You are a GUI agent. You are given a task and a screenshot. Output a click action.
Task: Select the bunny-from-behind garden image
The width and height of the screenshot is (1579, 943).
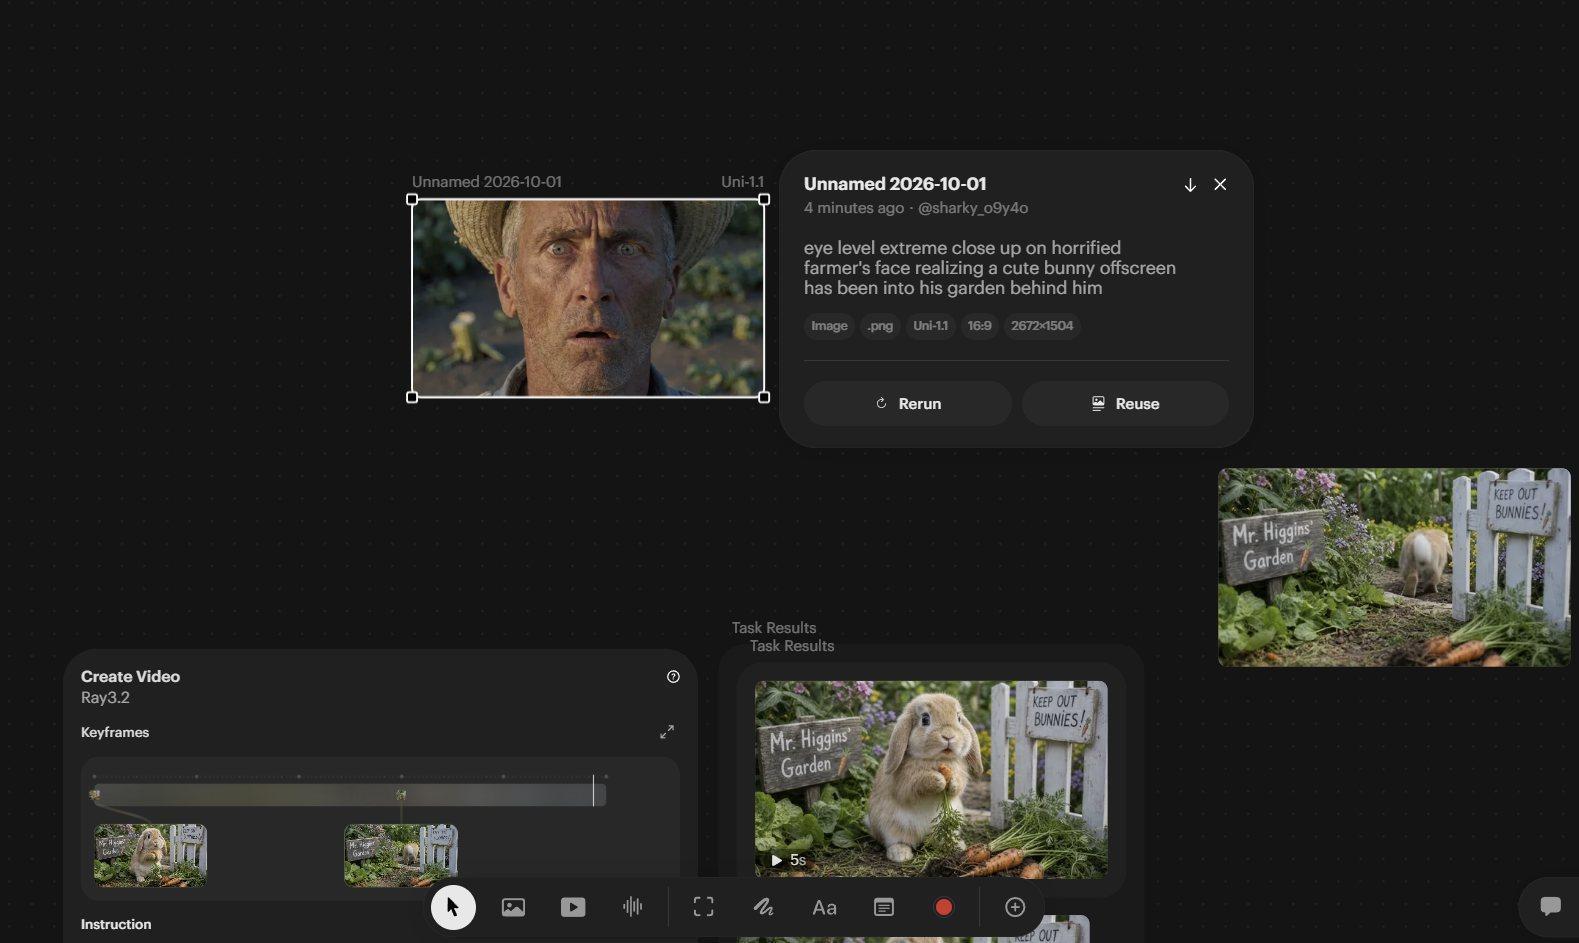tap(1394, 567)
